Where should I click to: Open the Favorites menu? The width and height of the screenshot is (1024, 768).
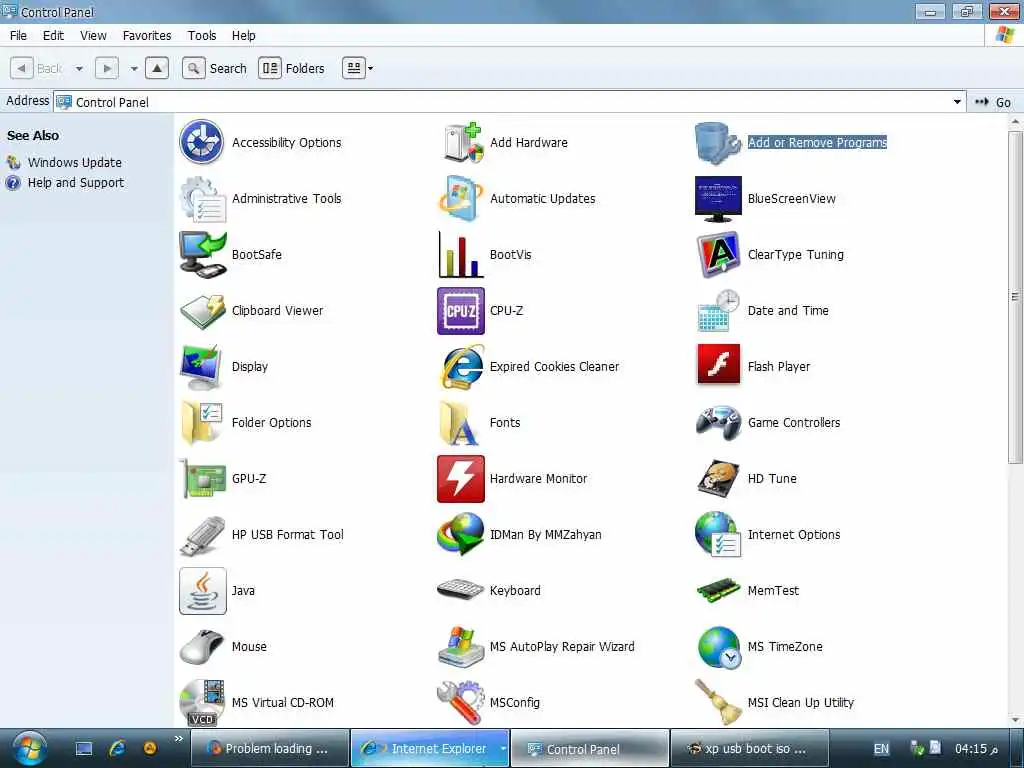(x=147, y=35)
